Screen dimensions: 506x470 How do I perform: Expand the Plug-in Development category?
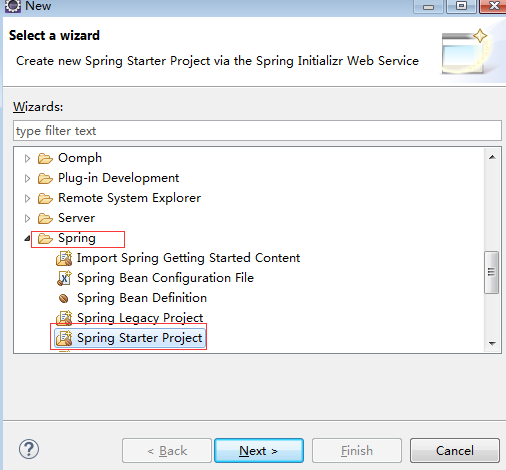click(x=27, y=178)
